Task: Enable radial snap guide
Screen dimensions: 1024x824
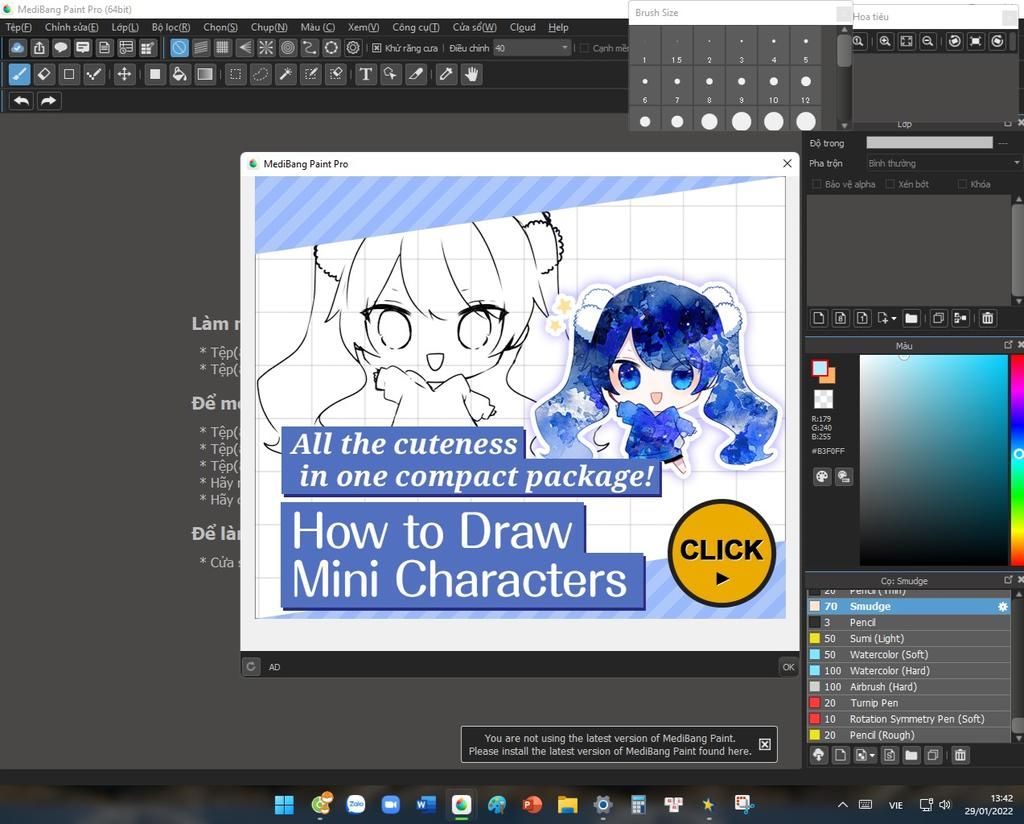Action: pos(266,48)
